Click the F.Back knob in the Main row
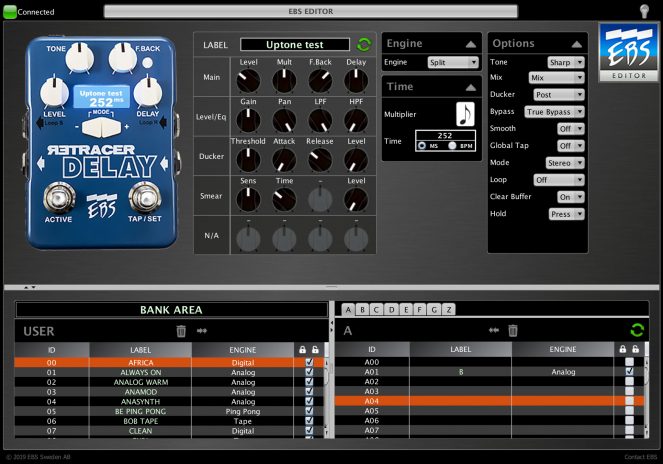The image size is (663, 464). (318, 78)
